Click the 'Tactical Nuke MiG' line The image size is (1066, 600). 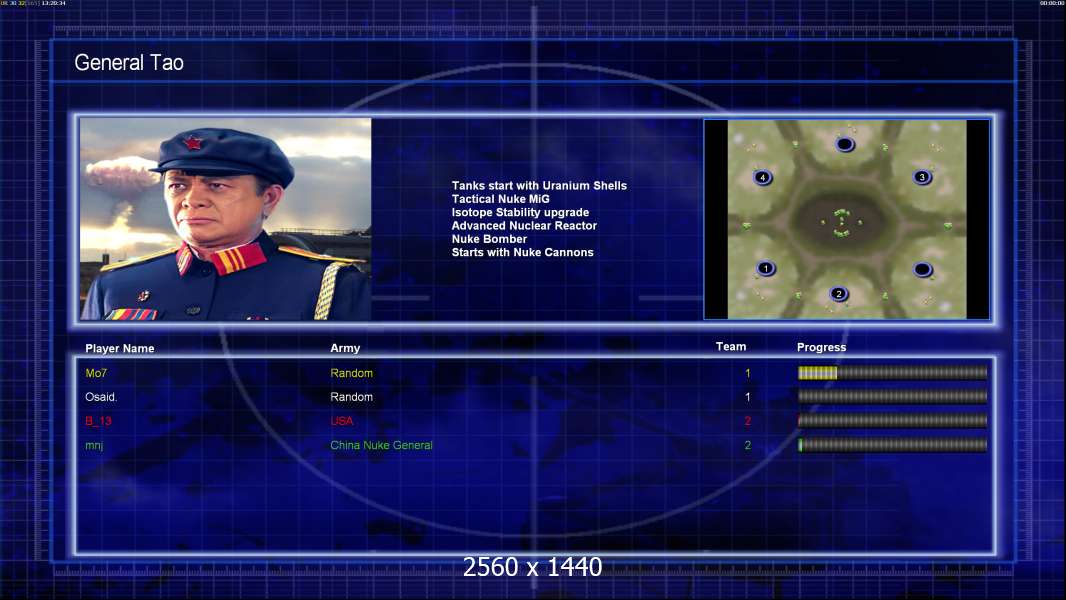(x=500, y=199)
